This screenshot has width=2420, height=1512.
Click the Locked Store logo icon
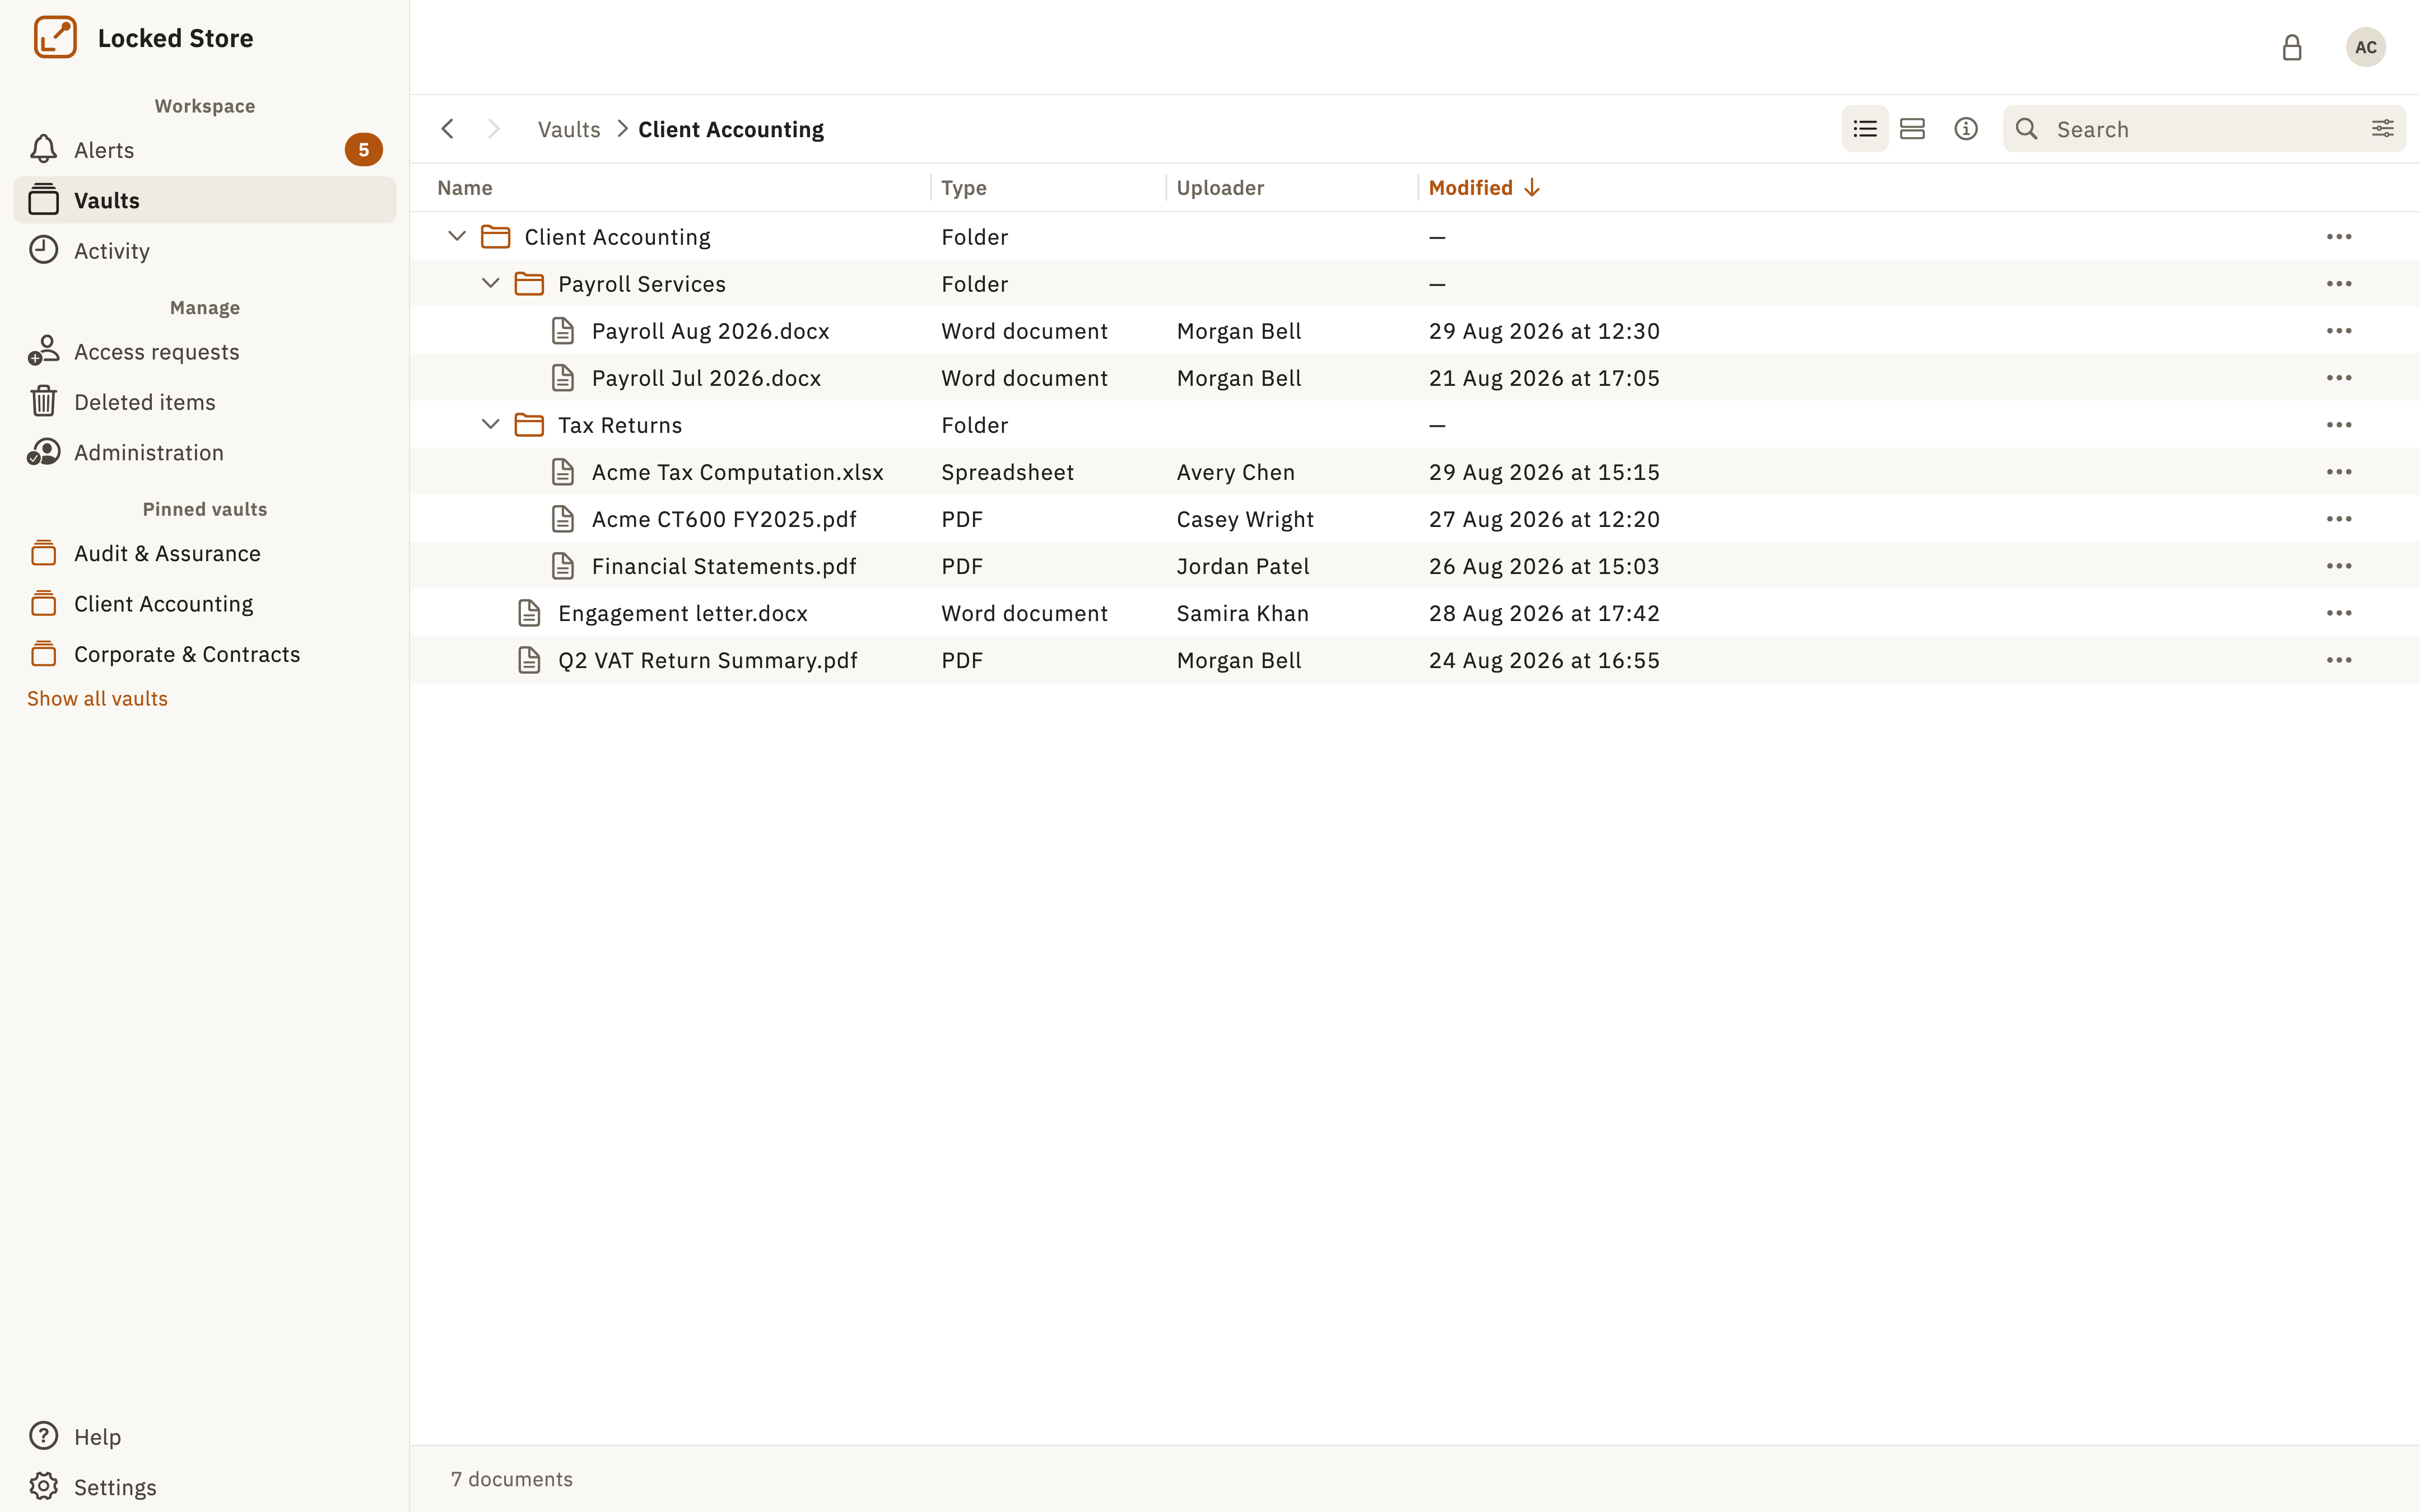point(55,38)
